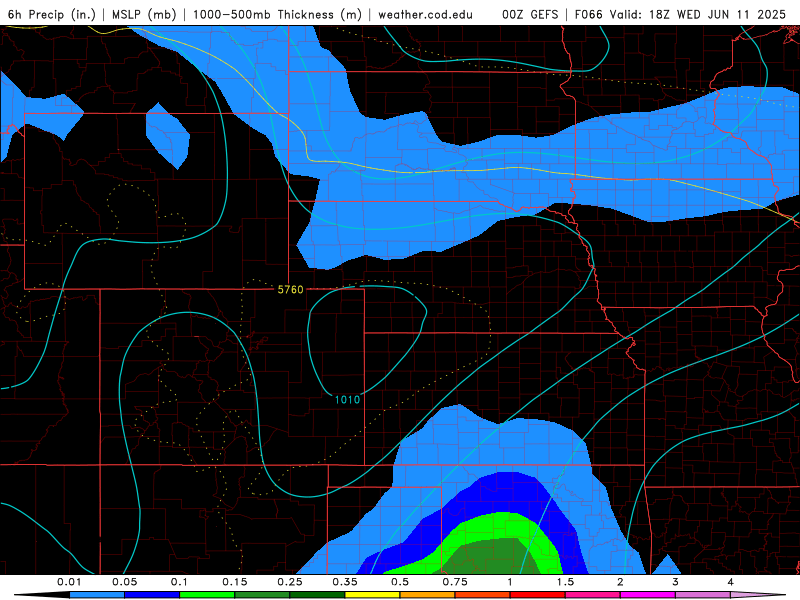Click the '0.01' legend value
This screenshot has height=600, width=800.
(x=69, y=582)
